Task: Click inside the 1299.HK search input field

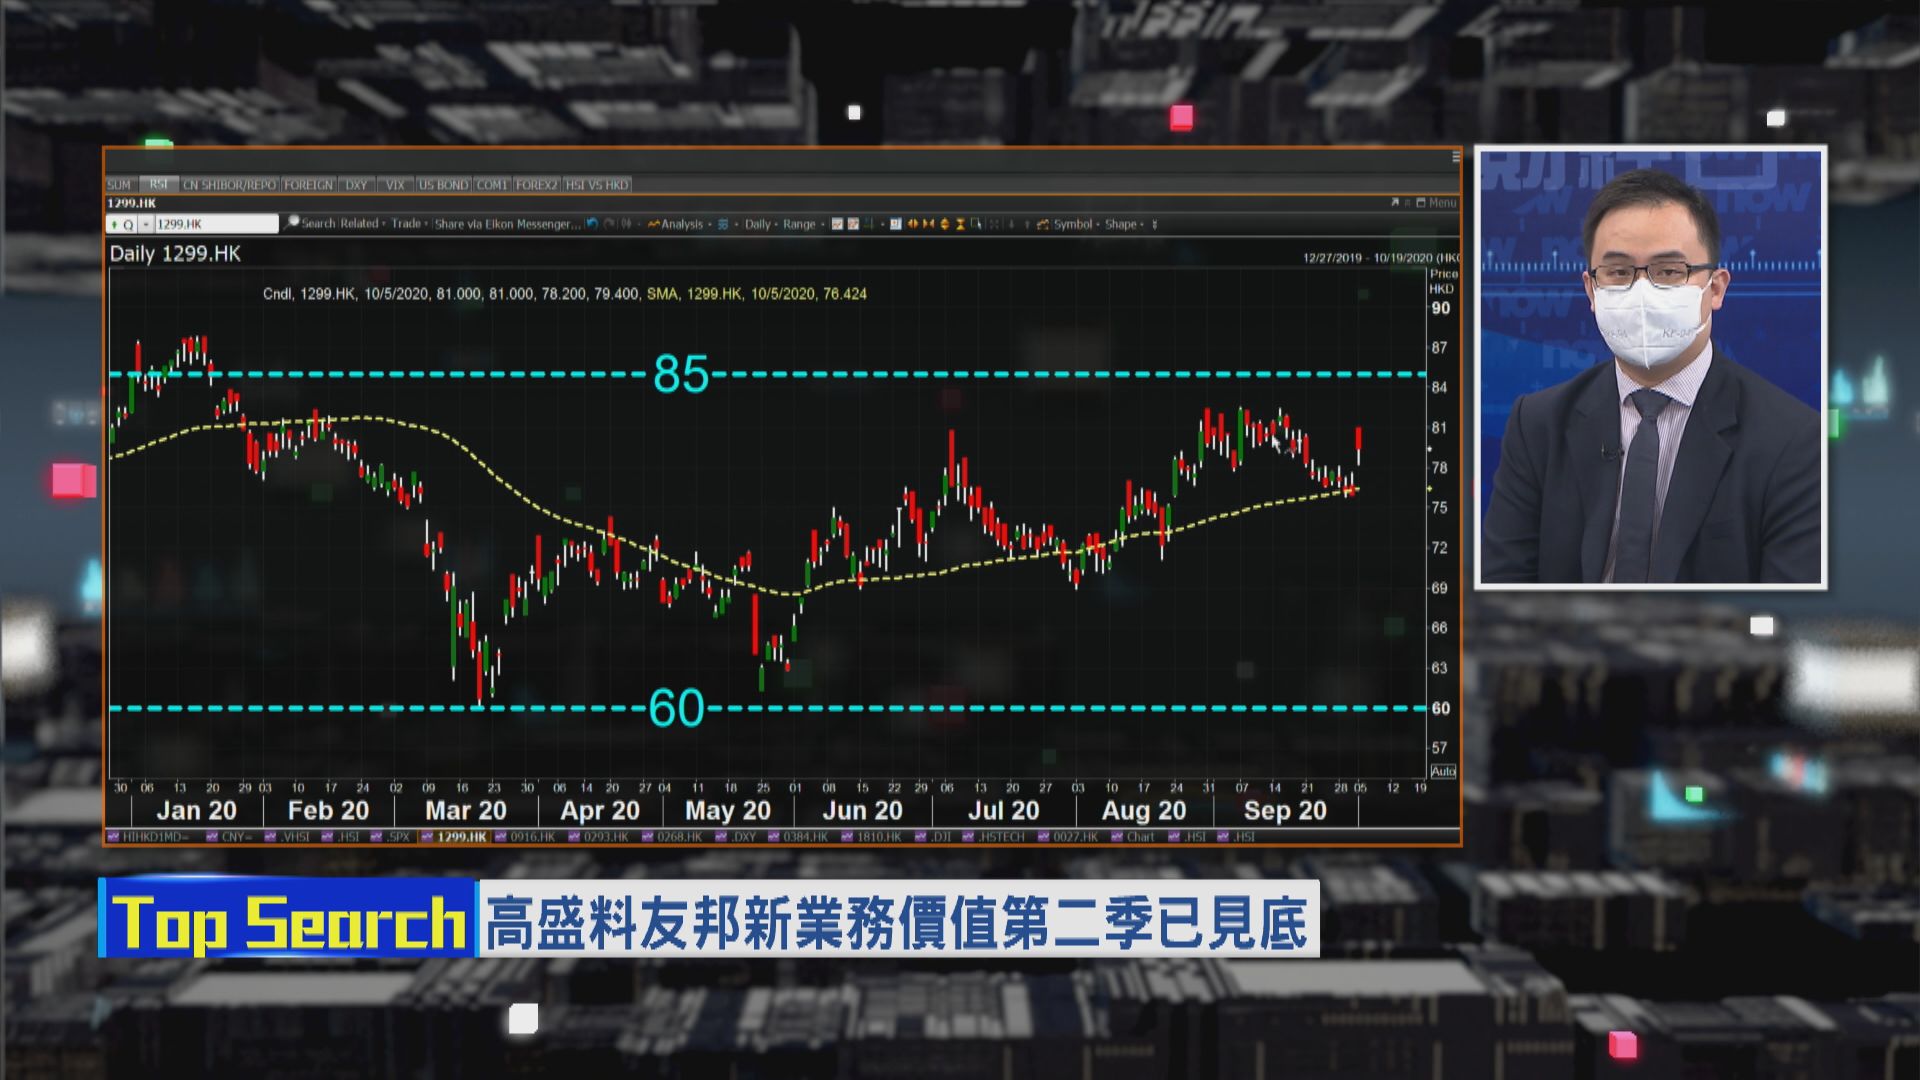Action: click(215, 223)
